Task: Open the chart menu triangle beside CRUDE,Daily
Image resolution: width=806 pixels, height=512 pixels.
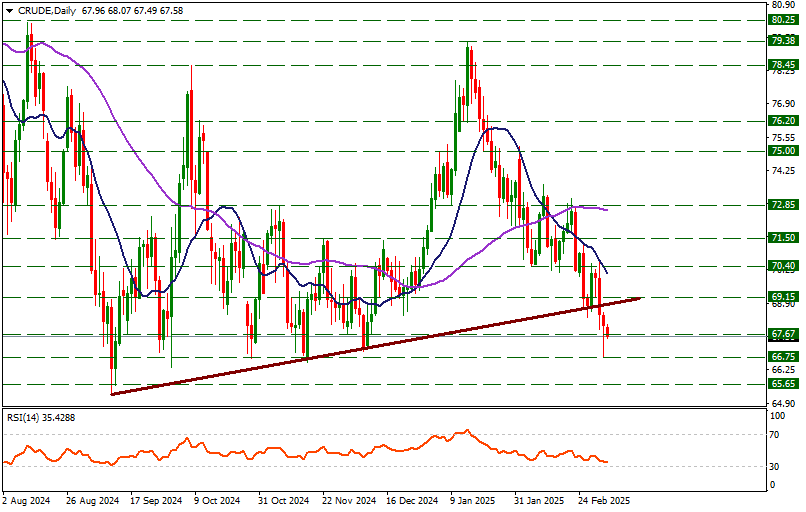Action: (10, 11)
